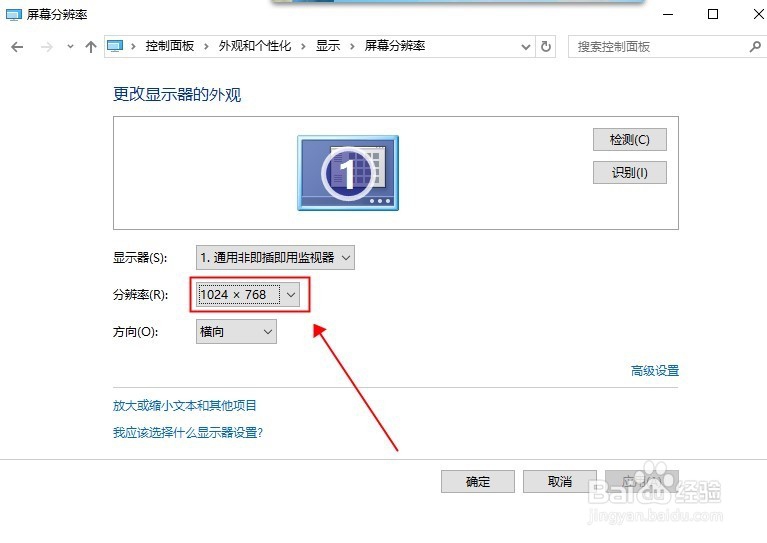Select the monitor 1 thumbnail
Image resolution: width=767 pixels, height=543 pixels.
pos(348,173)
